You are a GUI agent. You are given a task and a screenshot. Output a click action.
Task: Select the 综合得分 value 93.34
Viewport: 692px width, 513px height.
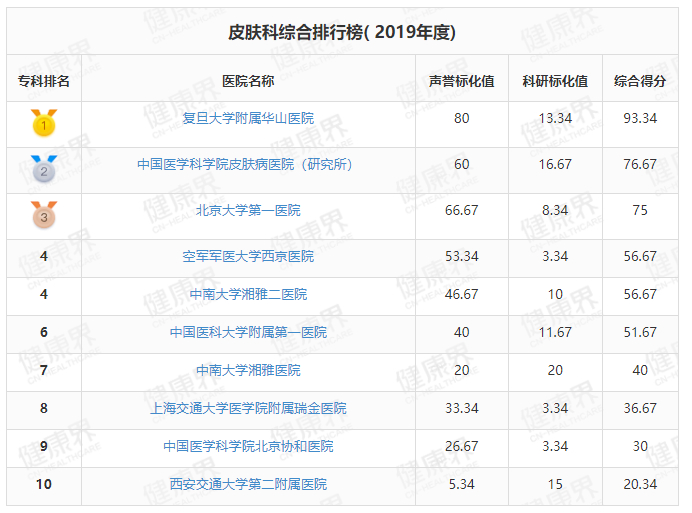pyautogui.click(x=640, y=118)
